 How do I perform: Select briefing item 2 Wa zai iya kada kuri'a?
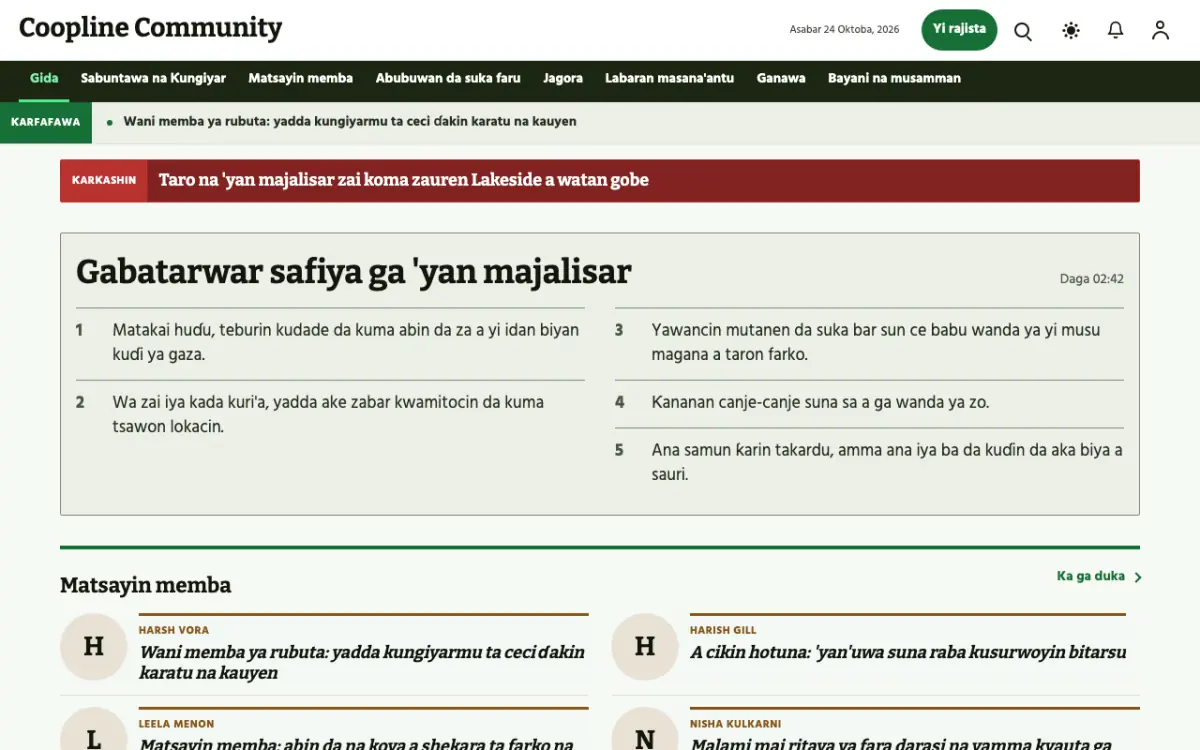330,414
